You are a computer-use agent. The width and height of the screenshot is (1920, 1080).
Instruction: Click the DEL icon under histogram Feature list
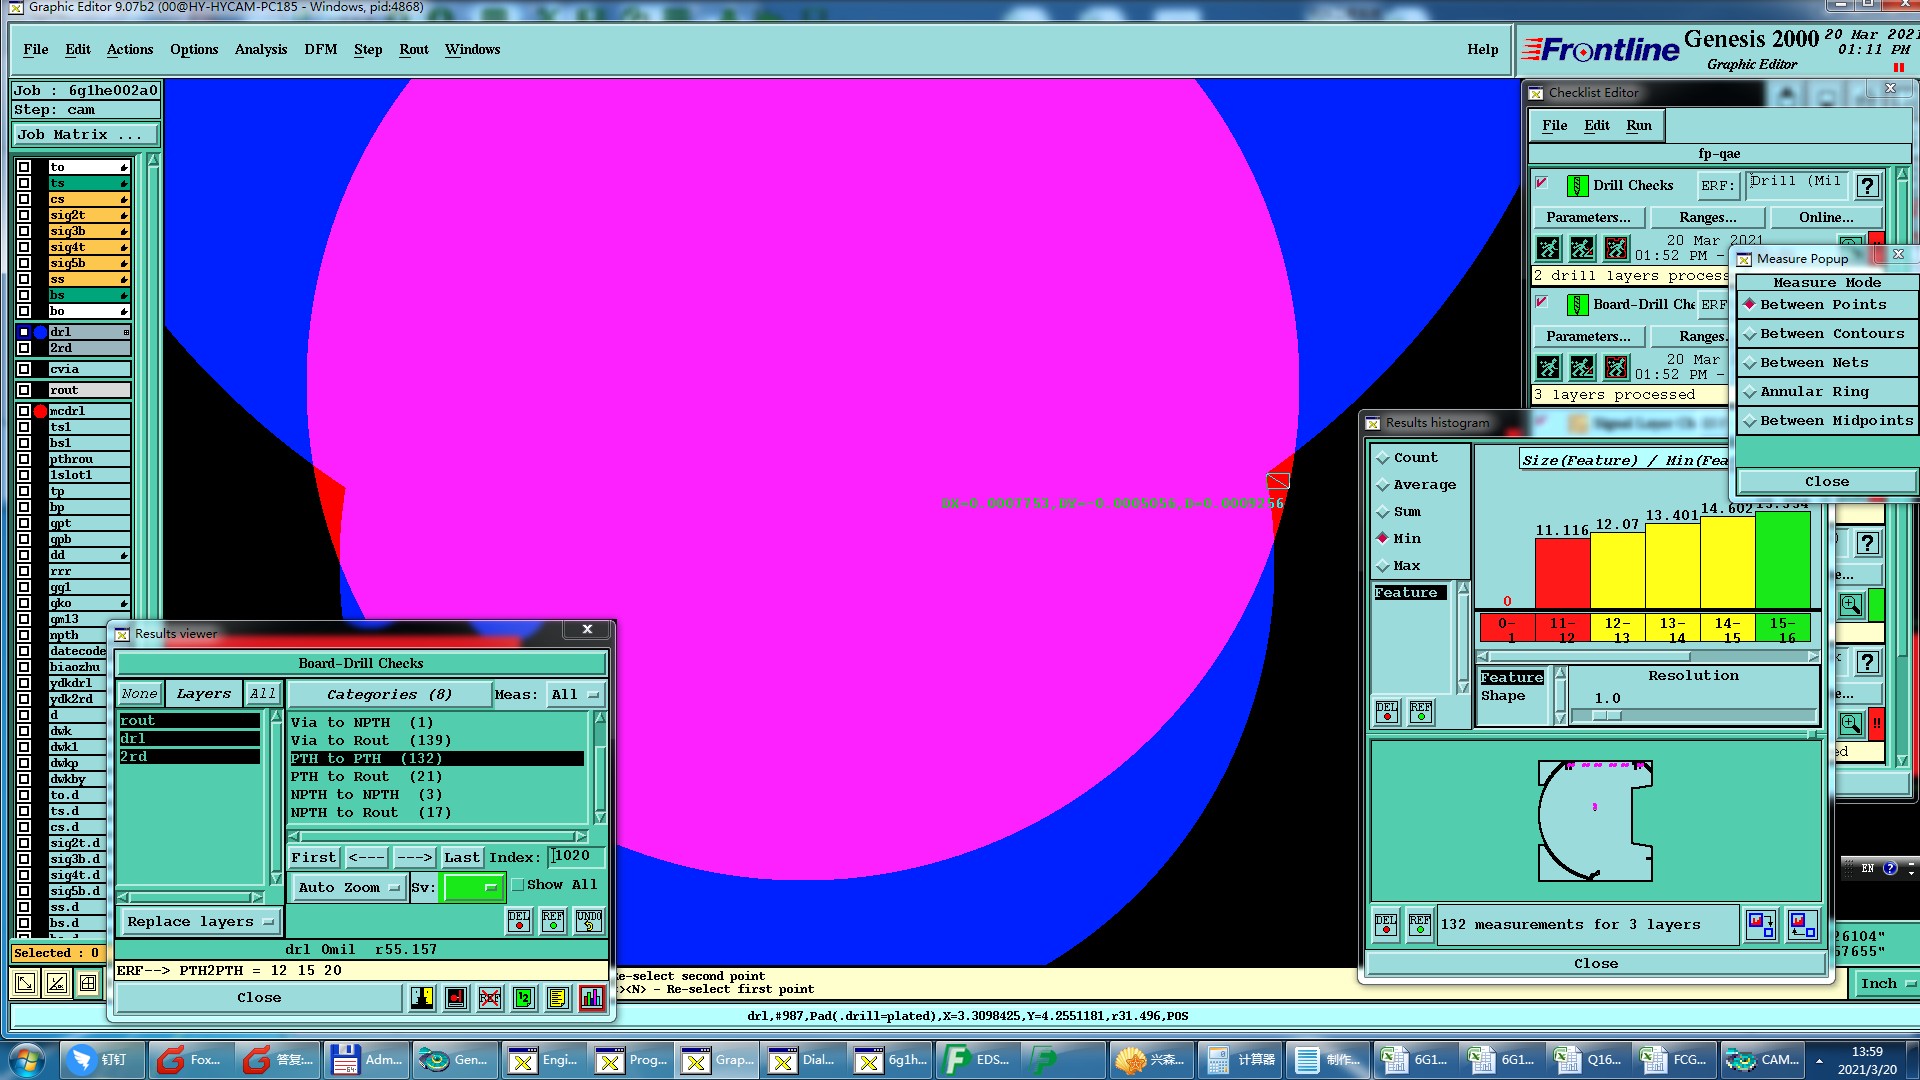coord(1387,711)
